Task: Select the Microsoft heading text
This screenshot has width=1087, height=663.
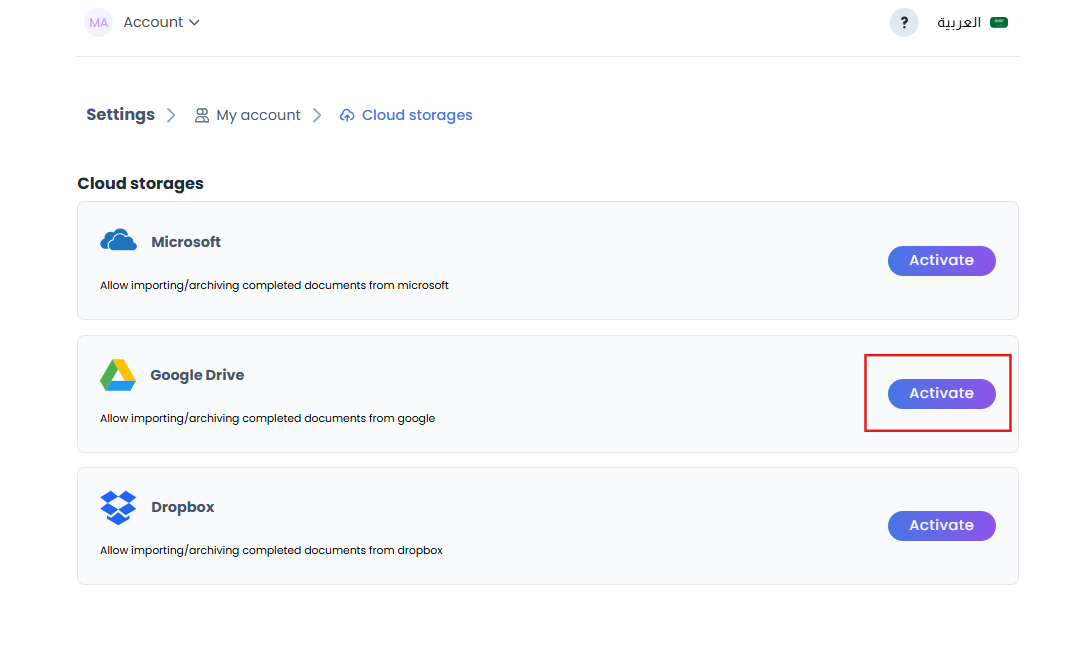Action: 186,242
